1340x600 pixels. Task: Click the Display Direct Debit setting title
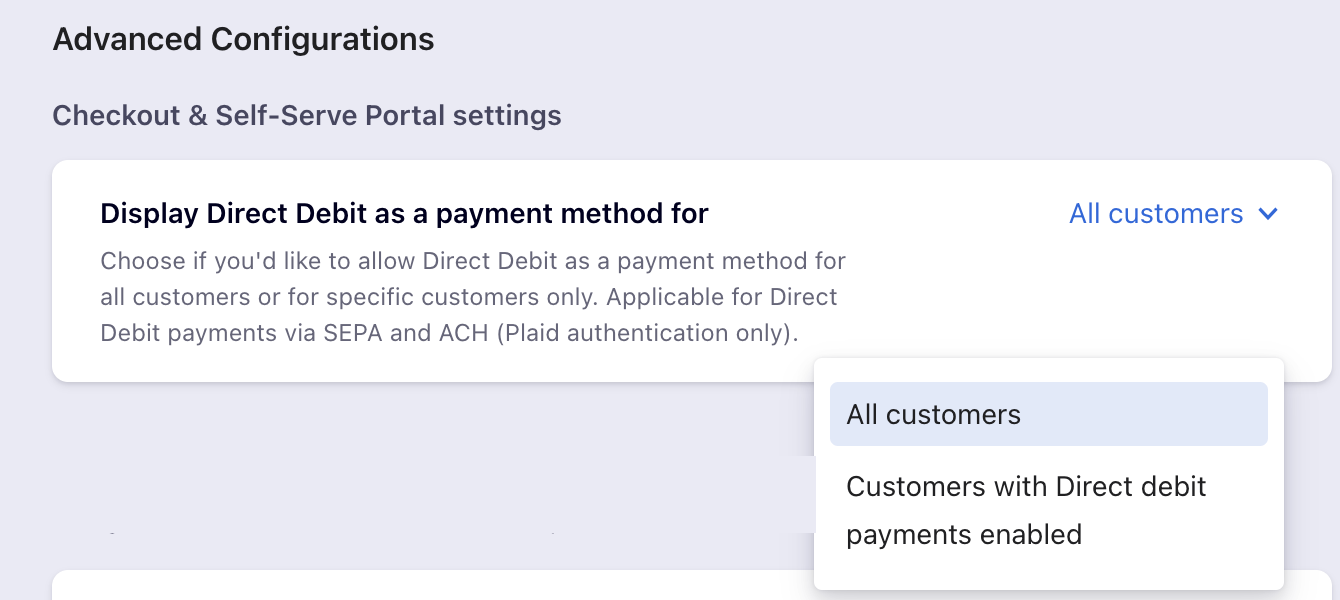click(404, 213)
